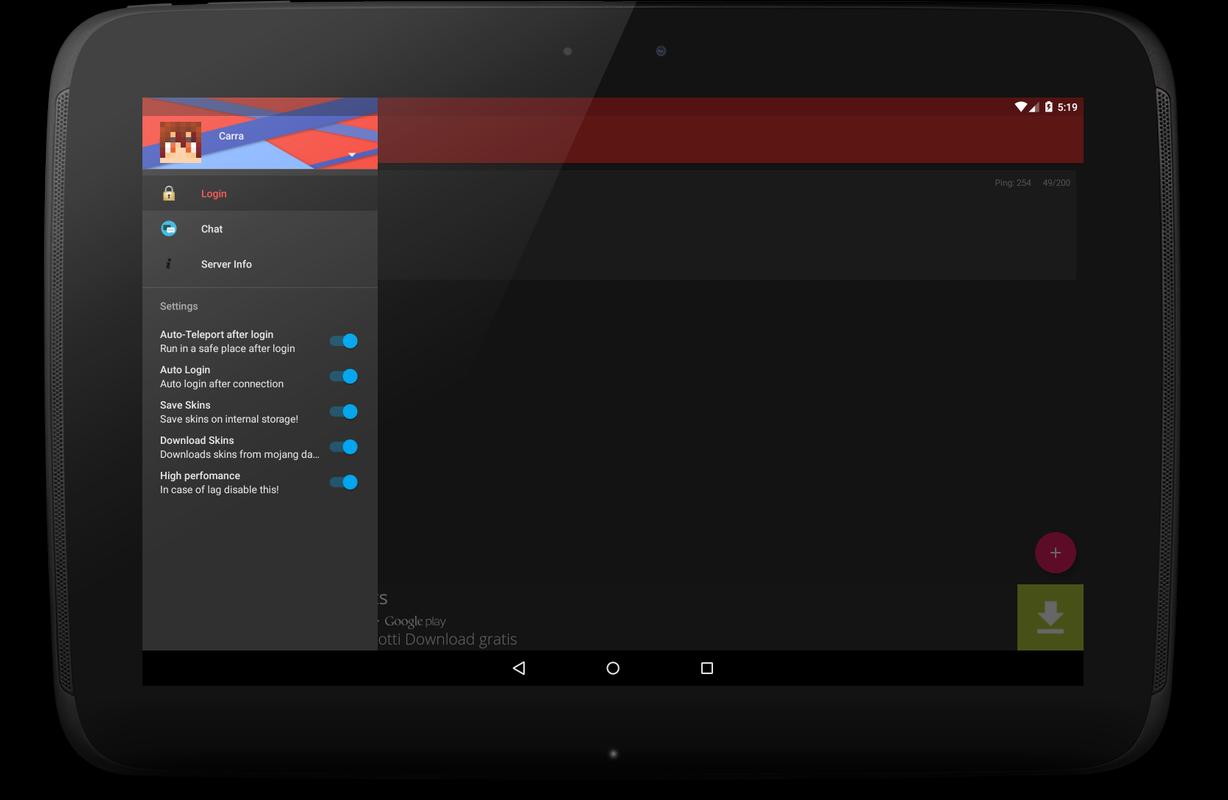Disable the Save Skins switch
The height and width of the screenshot is (800, 1228).
(343, 411)
